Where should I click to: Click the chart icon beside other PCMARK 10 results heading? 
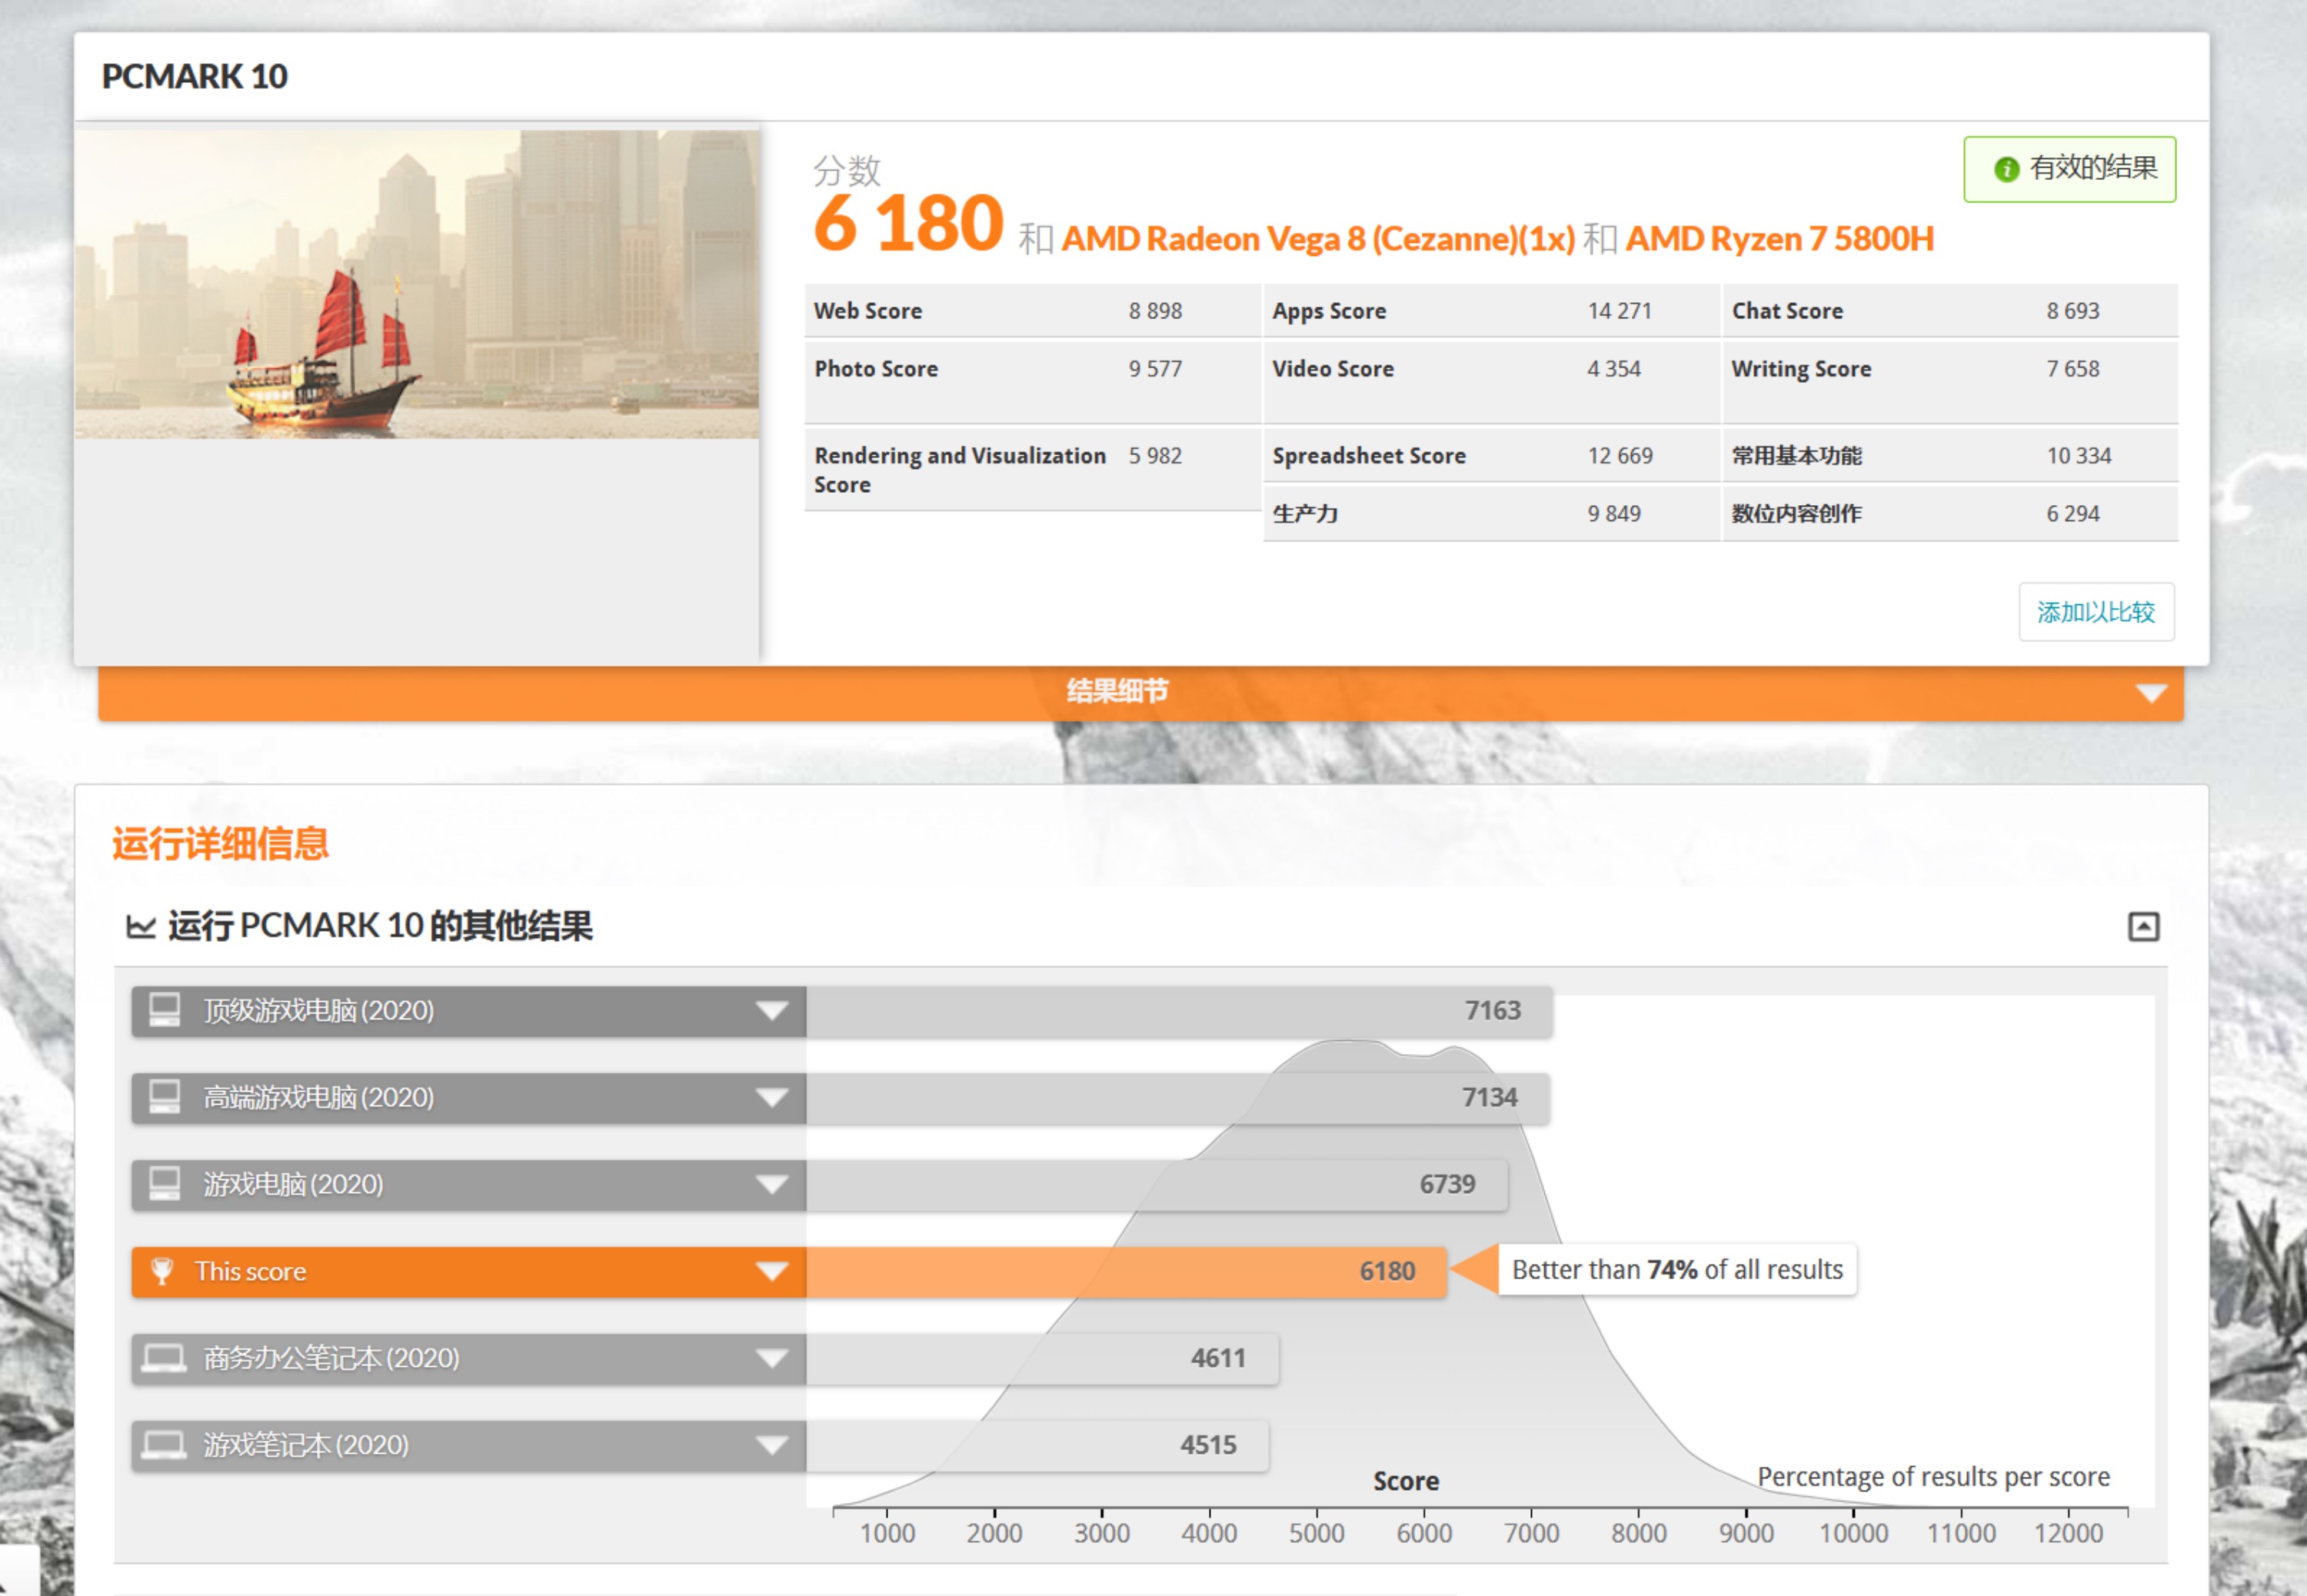tap(141, 927)
